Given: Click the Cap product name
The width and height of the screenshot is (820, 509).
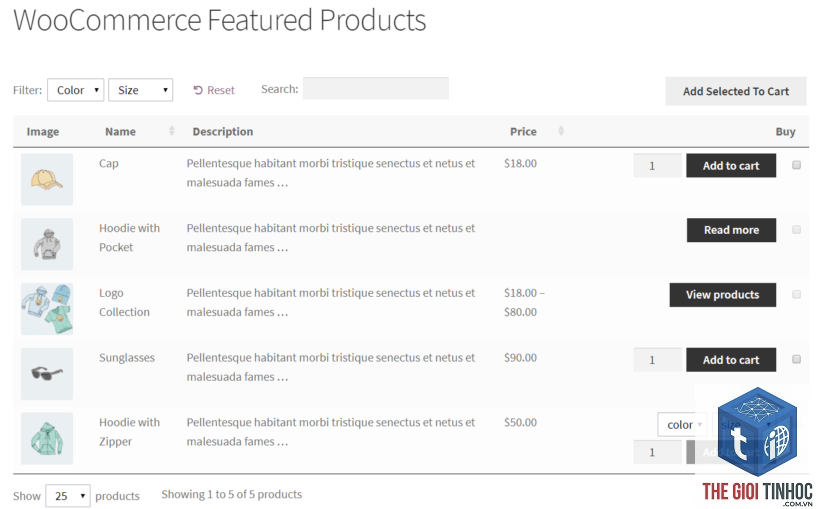Looking at the screenshot, I should click(109, 163).
